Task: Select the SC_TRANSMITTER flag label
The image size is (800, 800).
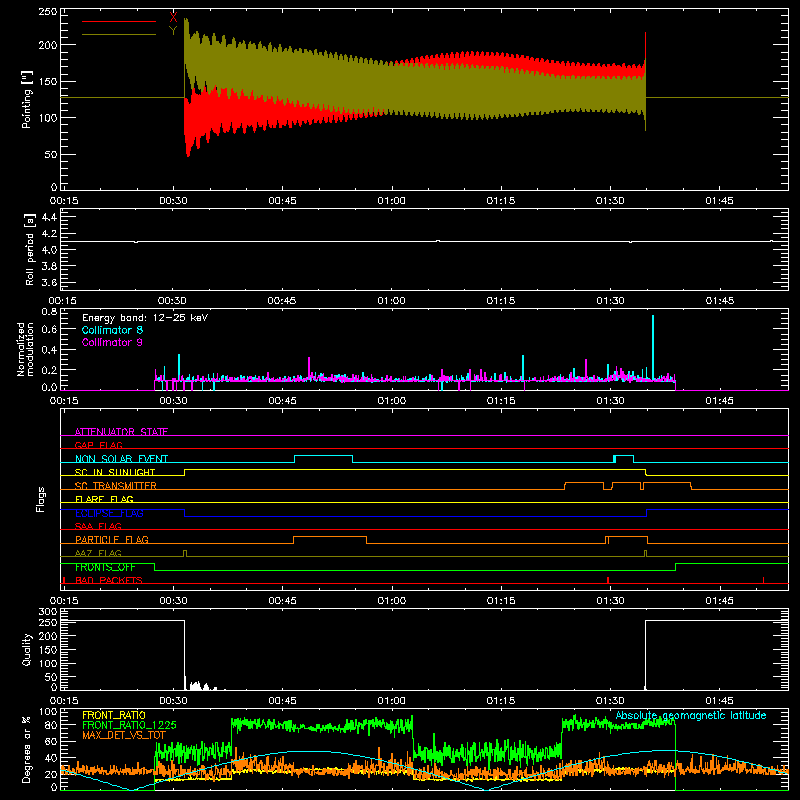Action: [116, 486]
